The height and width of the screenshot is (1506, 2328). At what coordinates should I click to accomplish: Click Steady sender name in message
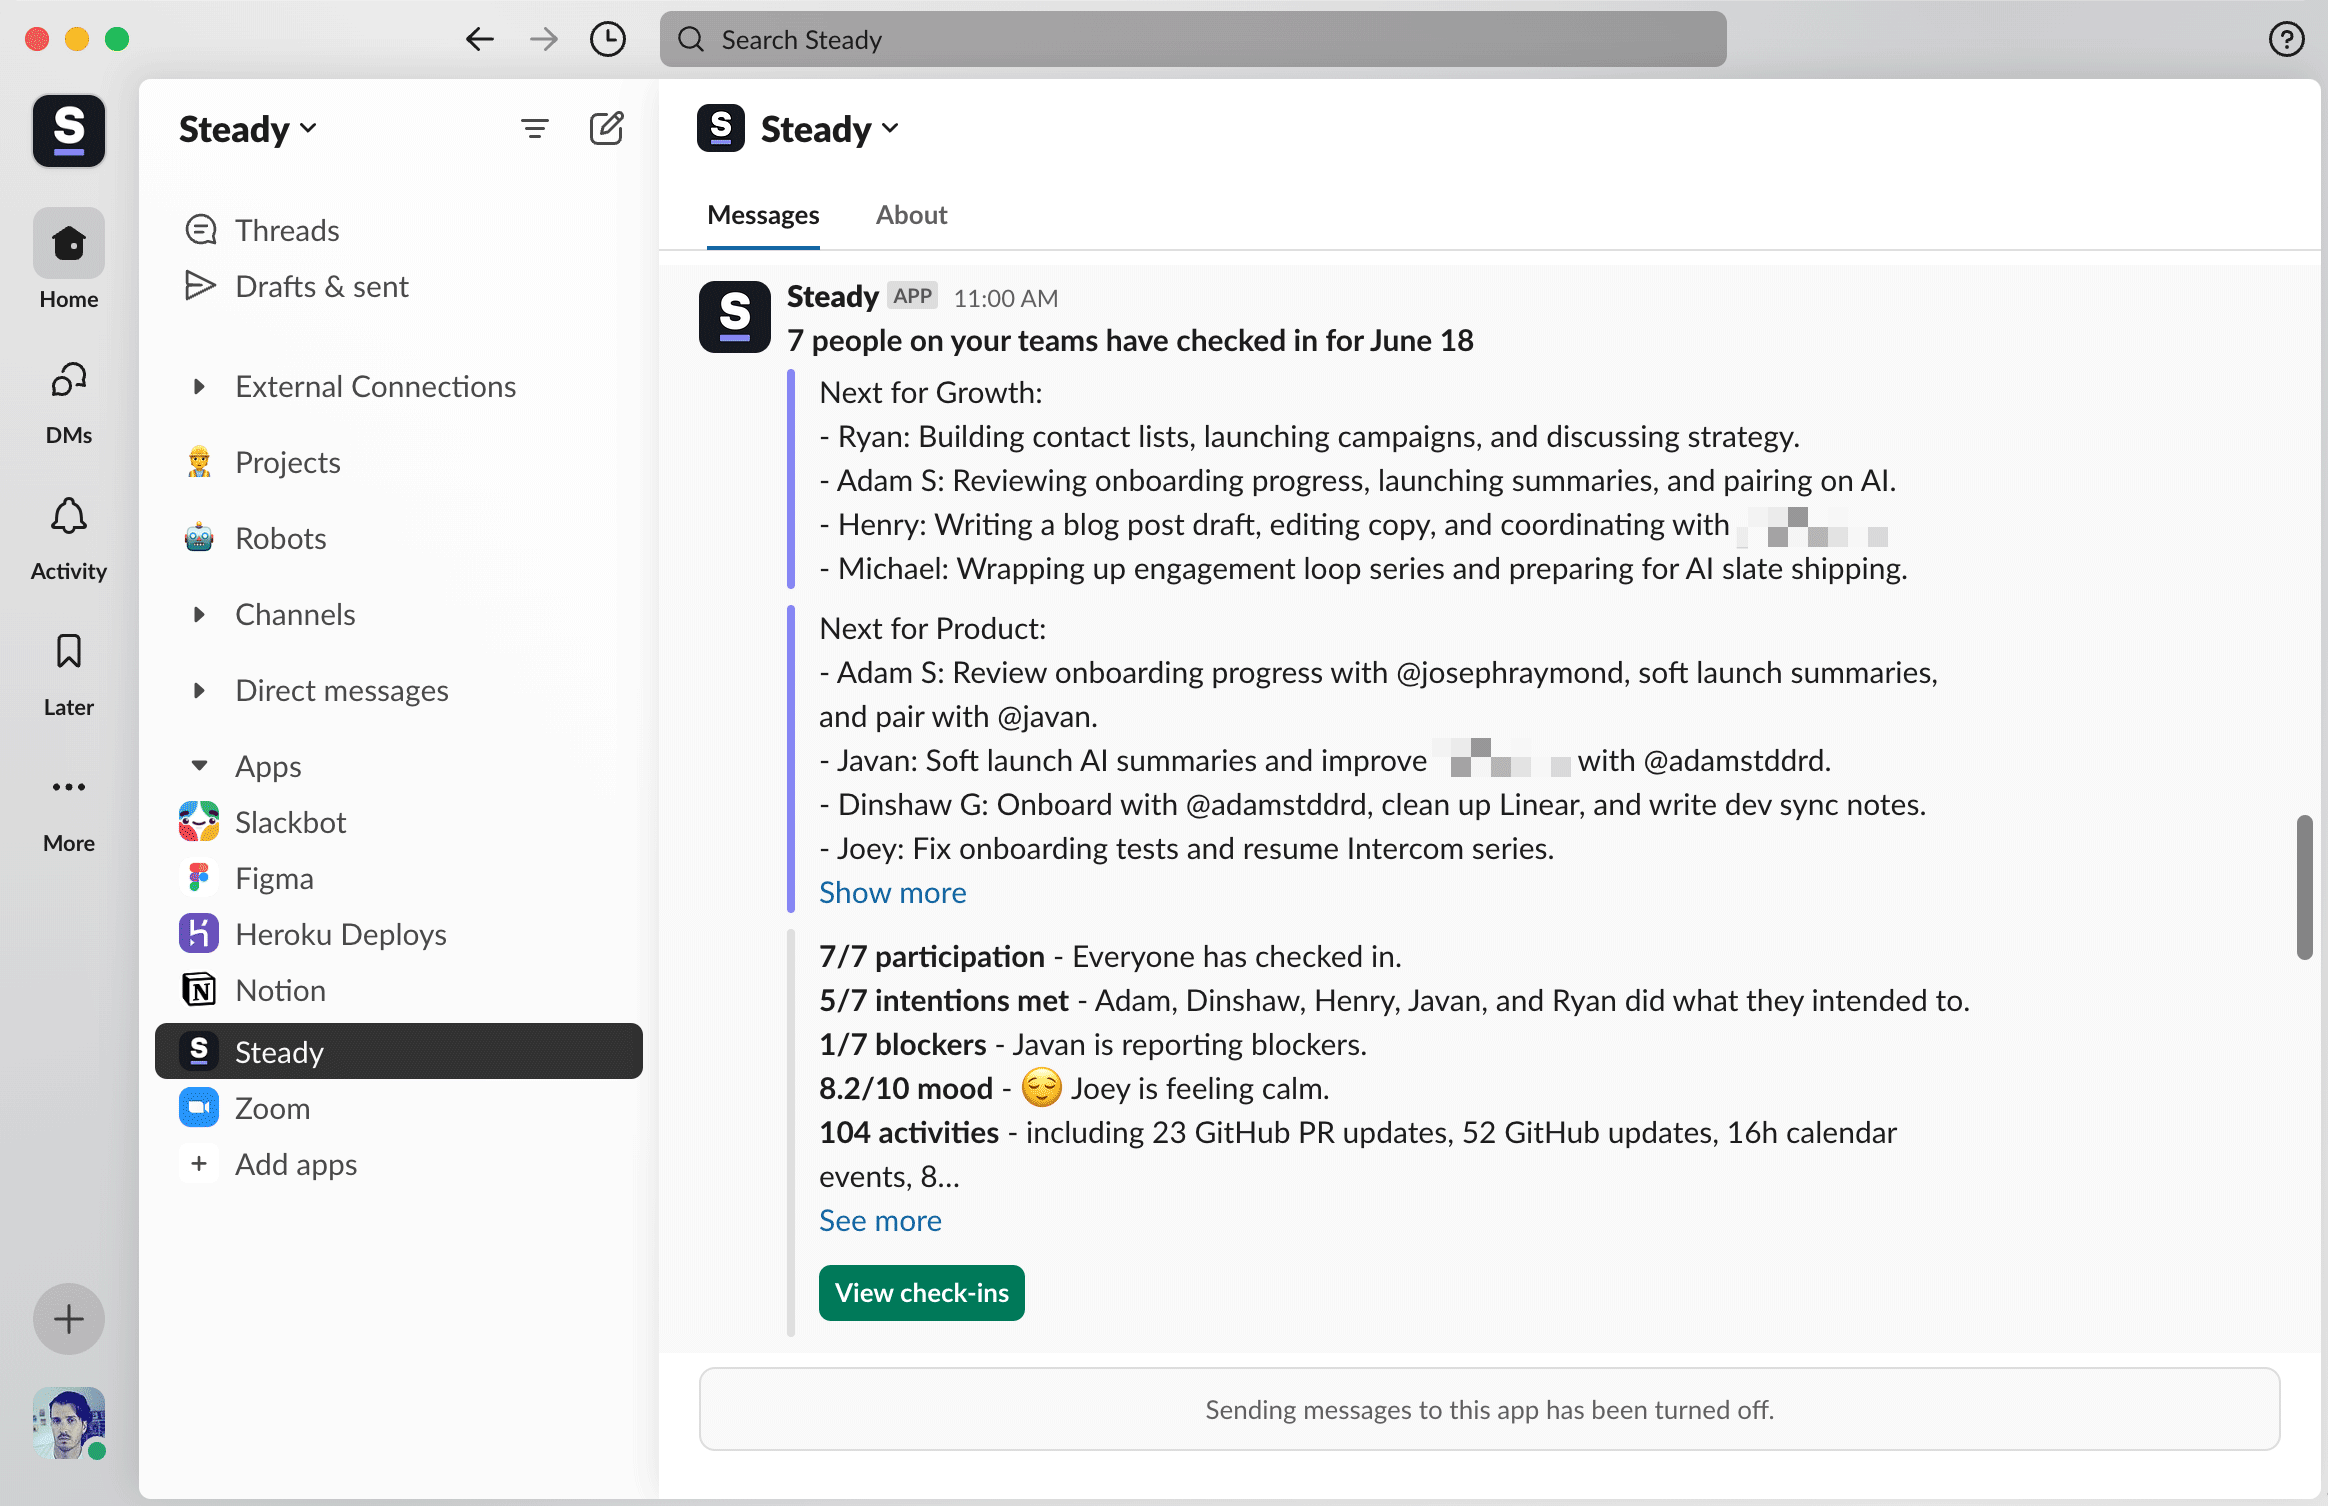click(832, 297)
